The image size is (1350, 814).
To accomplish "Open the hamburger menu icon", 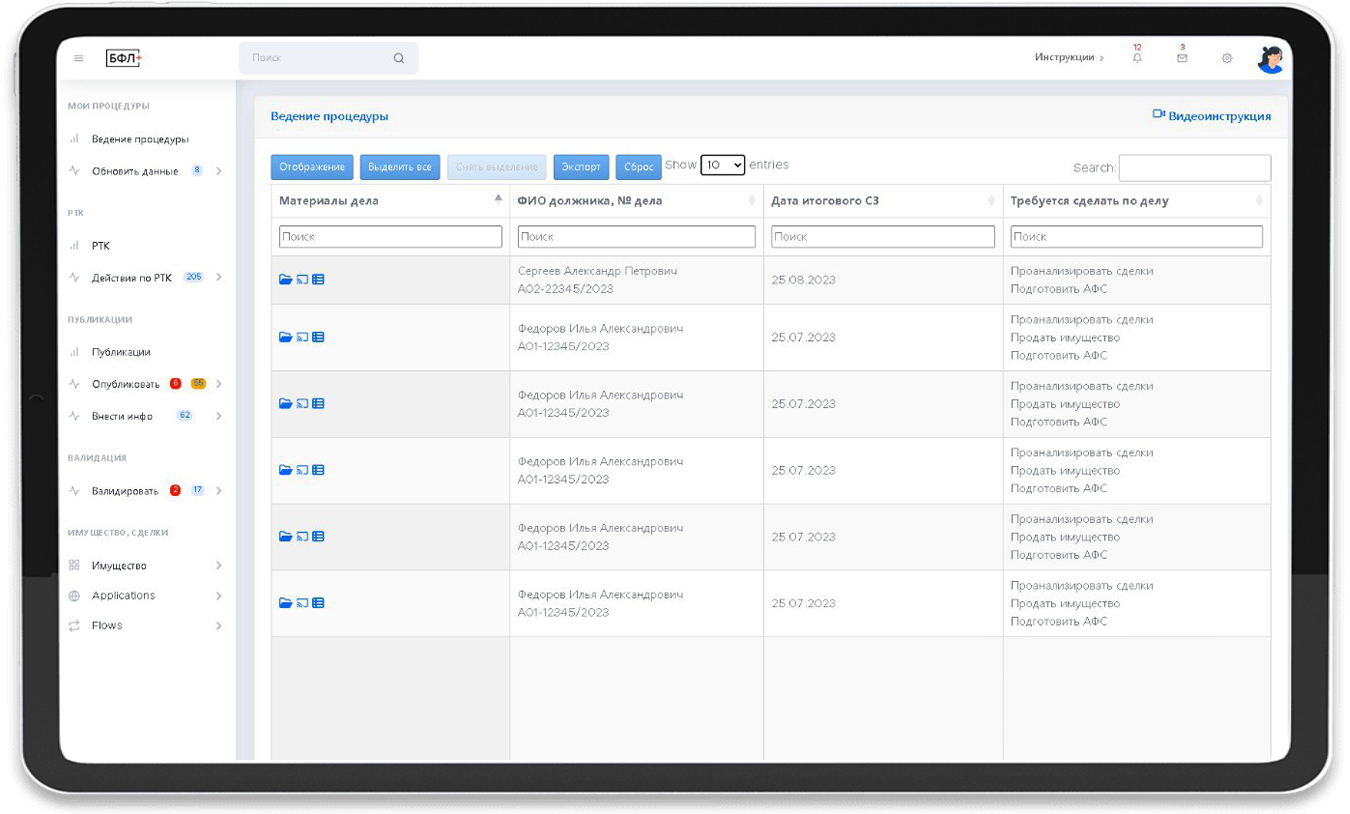I will tap(79, 58).
